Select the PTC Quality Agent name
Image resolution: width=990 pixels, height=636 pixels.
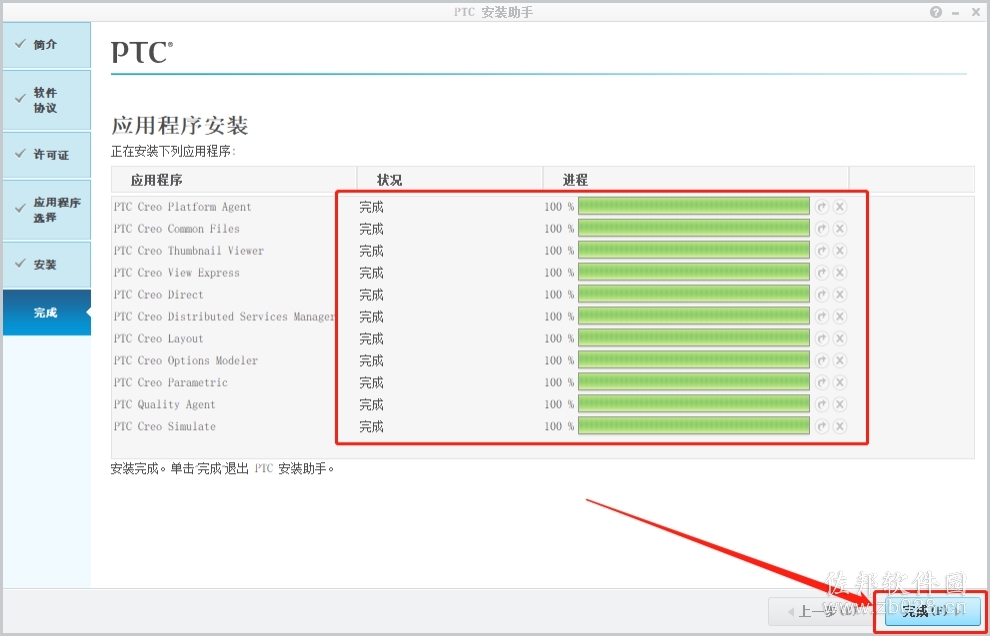[x=165, y=404]
